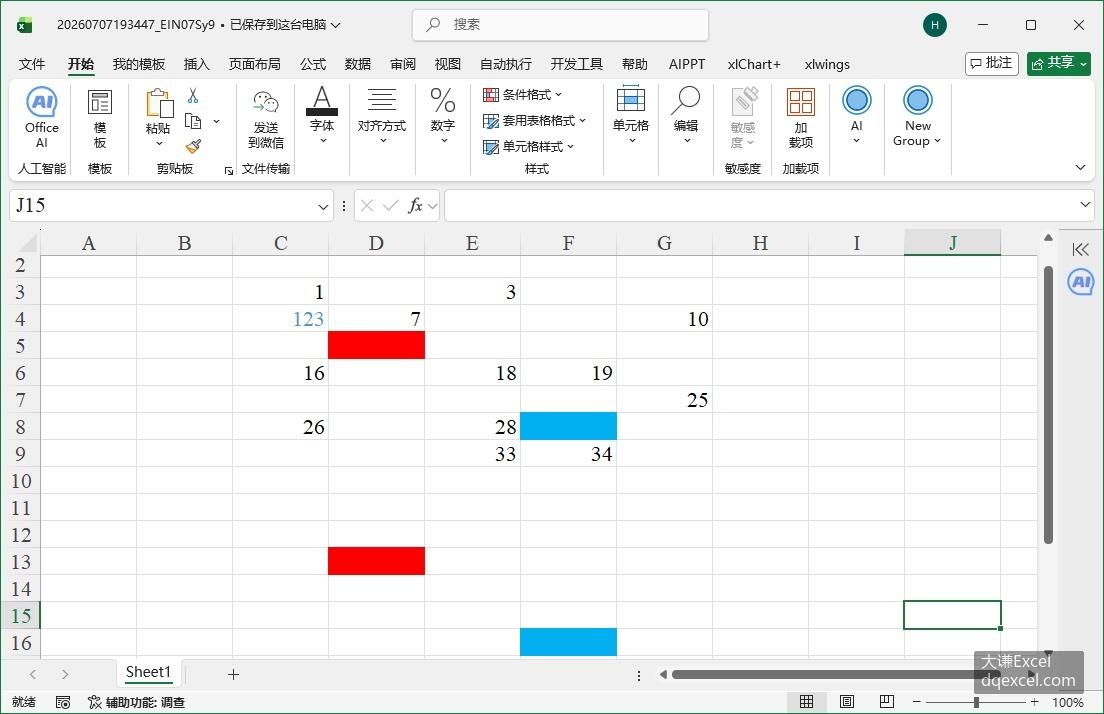Click the insert function fx icon
This screenshot has height=714, width=1104.
click(x=415, y=206)
